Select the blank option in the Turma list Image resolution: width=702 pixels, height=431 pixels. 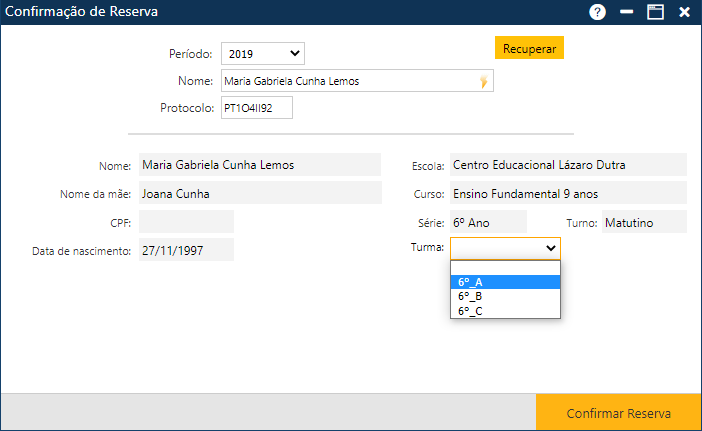click(505, 268)
